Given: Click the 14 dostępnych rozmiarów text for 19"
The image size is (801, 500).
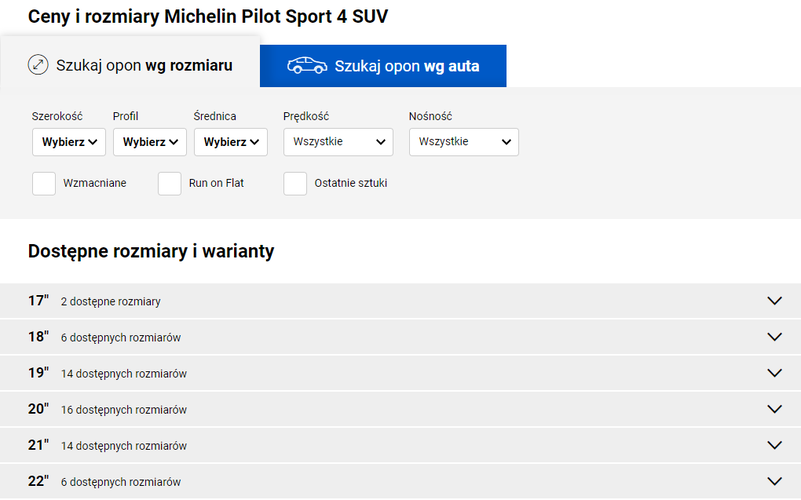Looking at the screenshot, I should 124,374.
